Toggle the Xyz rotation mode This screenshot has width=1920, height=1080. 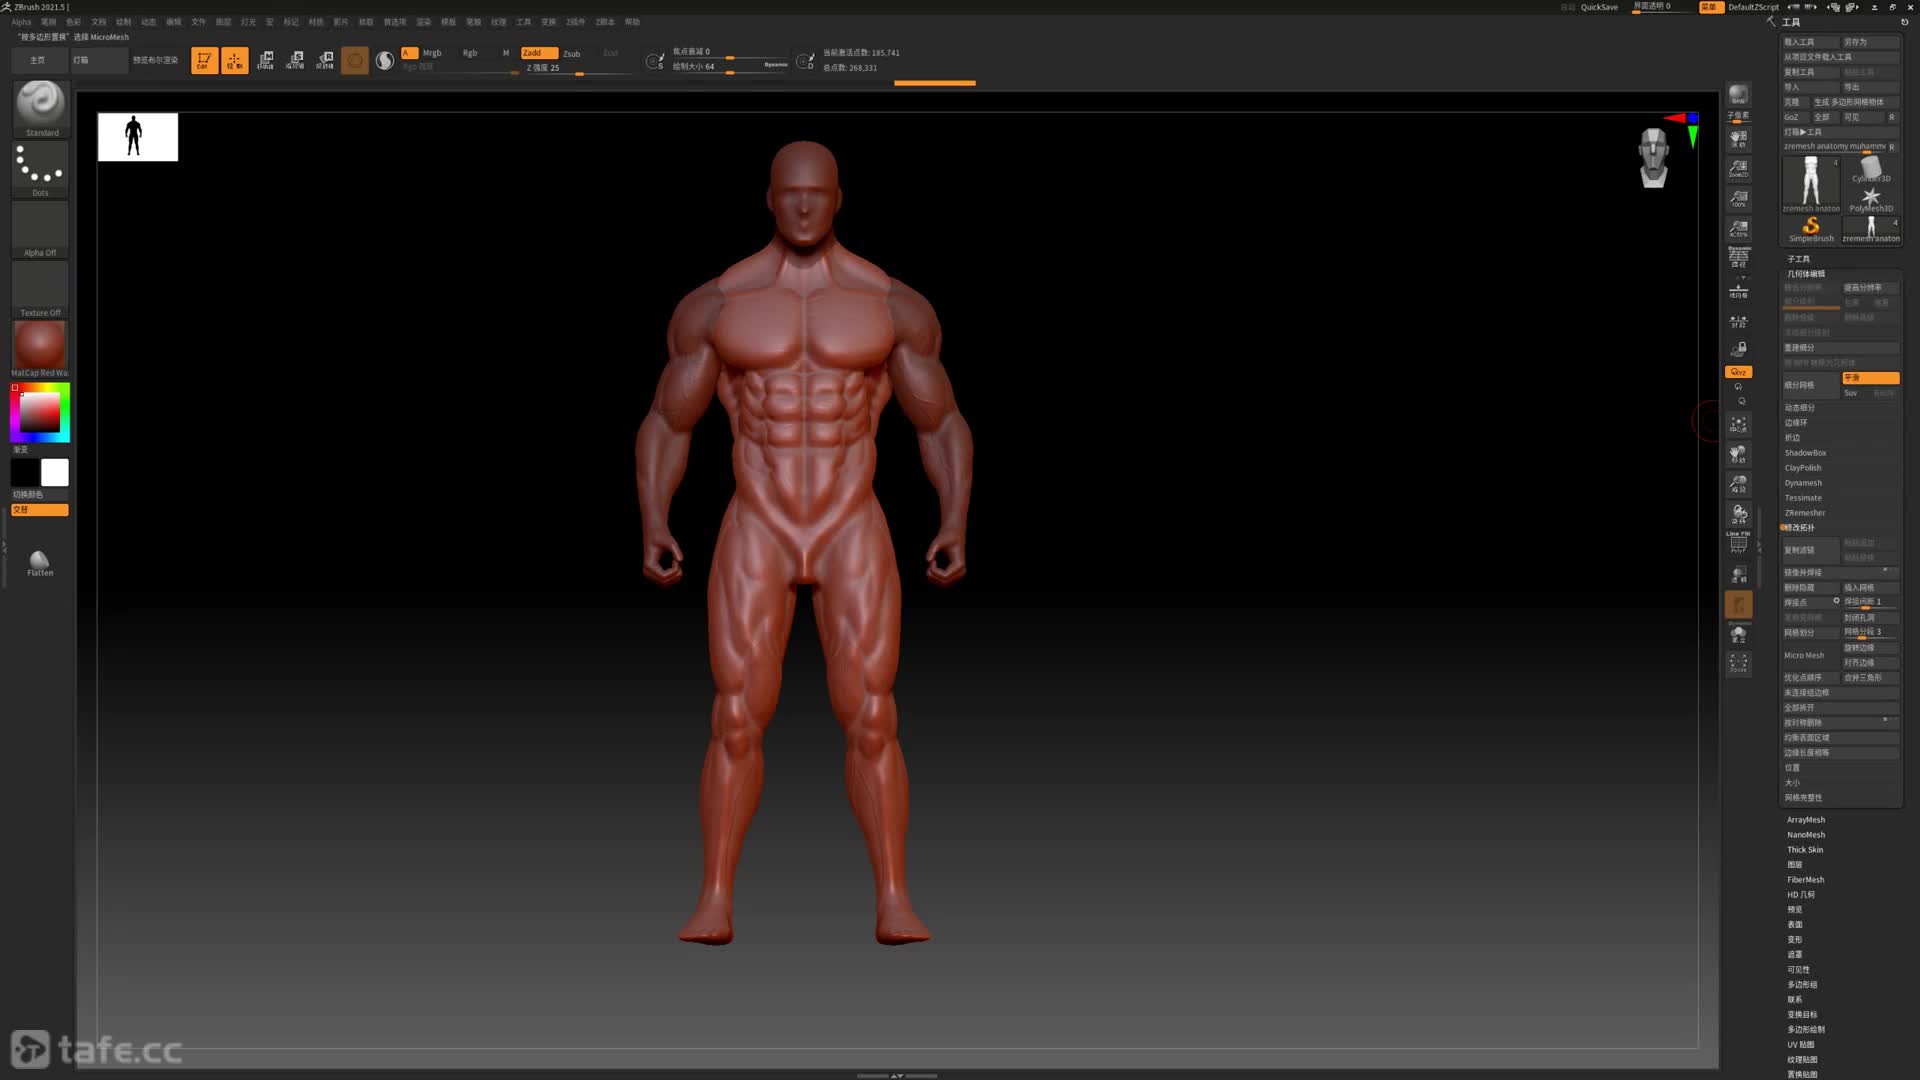1739,372
